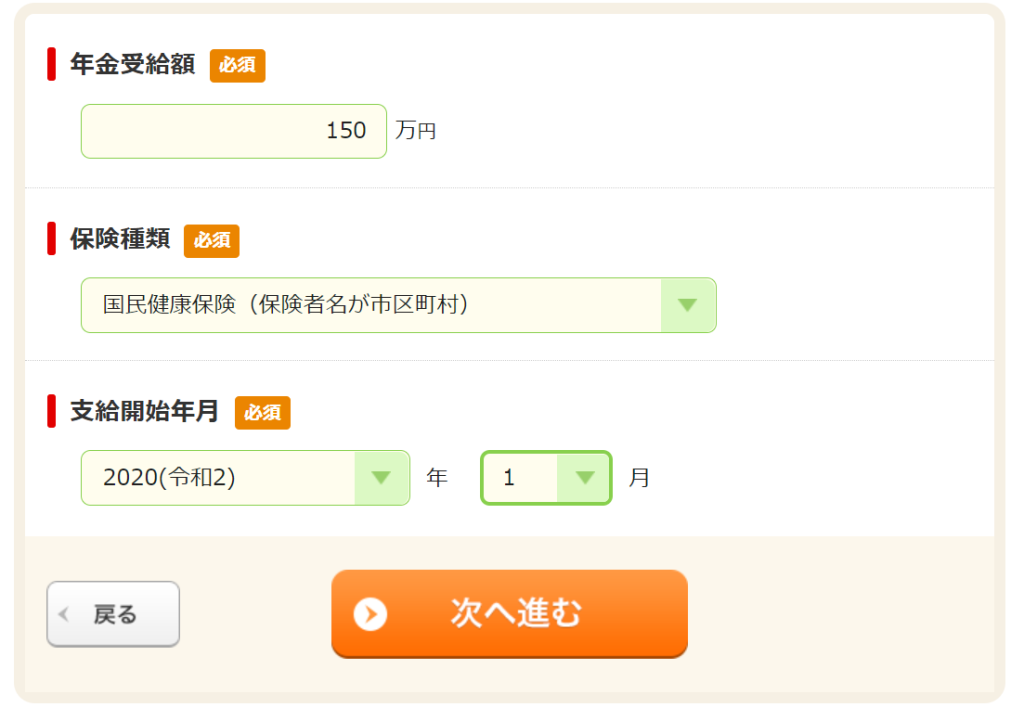Click the 保険種類 heading label
The height and width of the screenshot is (707, 1024).
120,239
